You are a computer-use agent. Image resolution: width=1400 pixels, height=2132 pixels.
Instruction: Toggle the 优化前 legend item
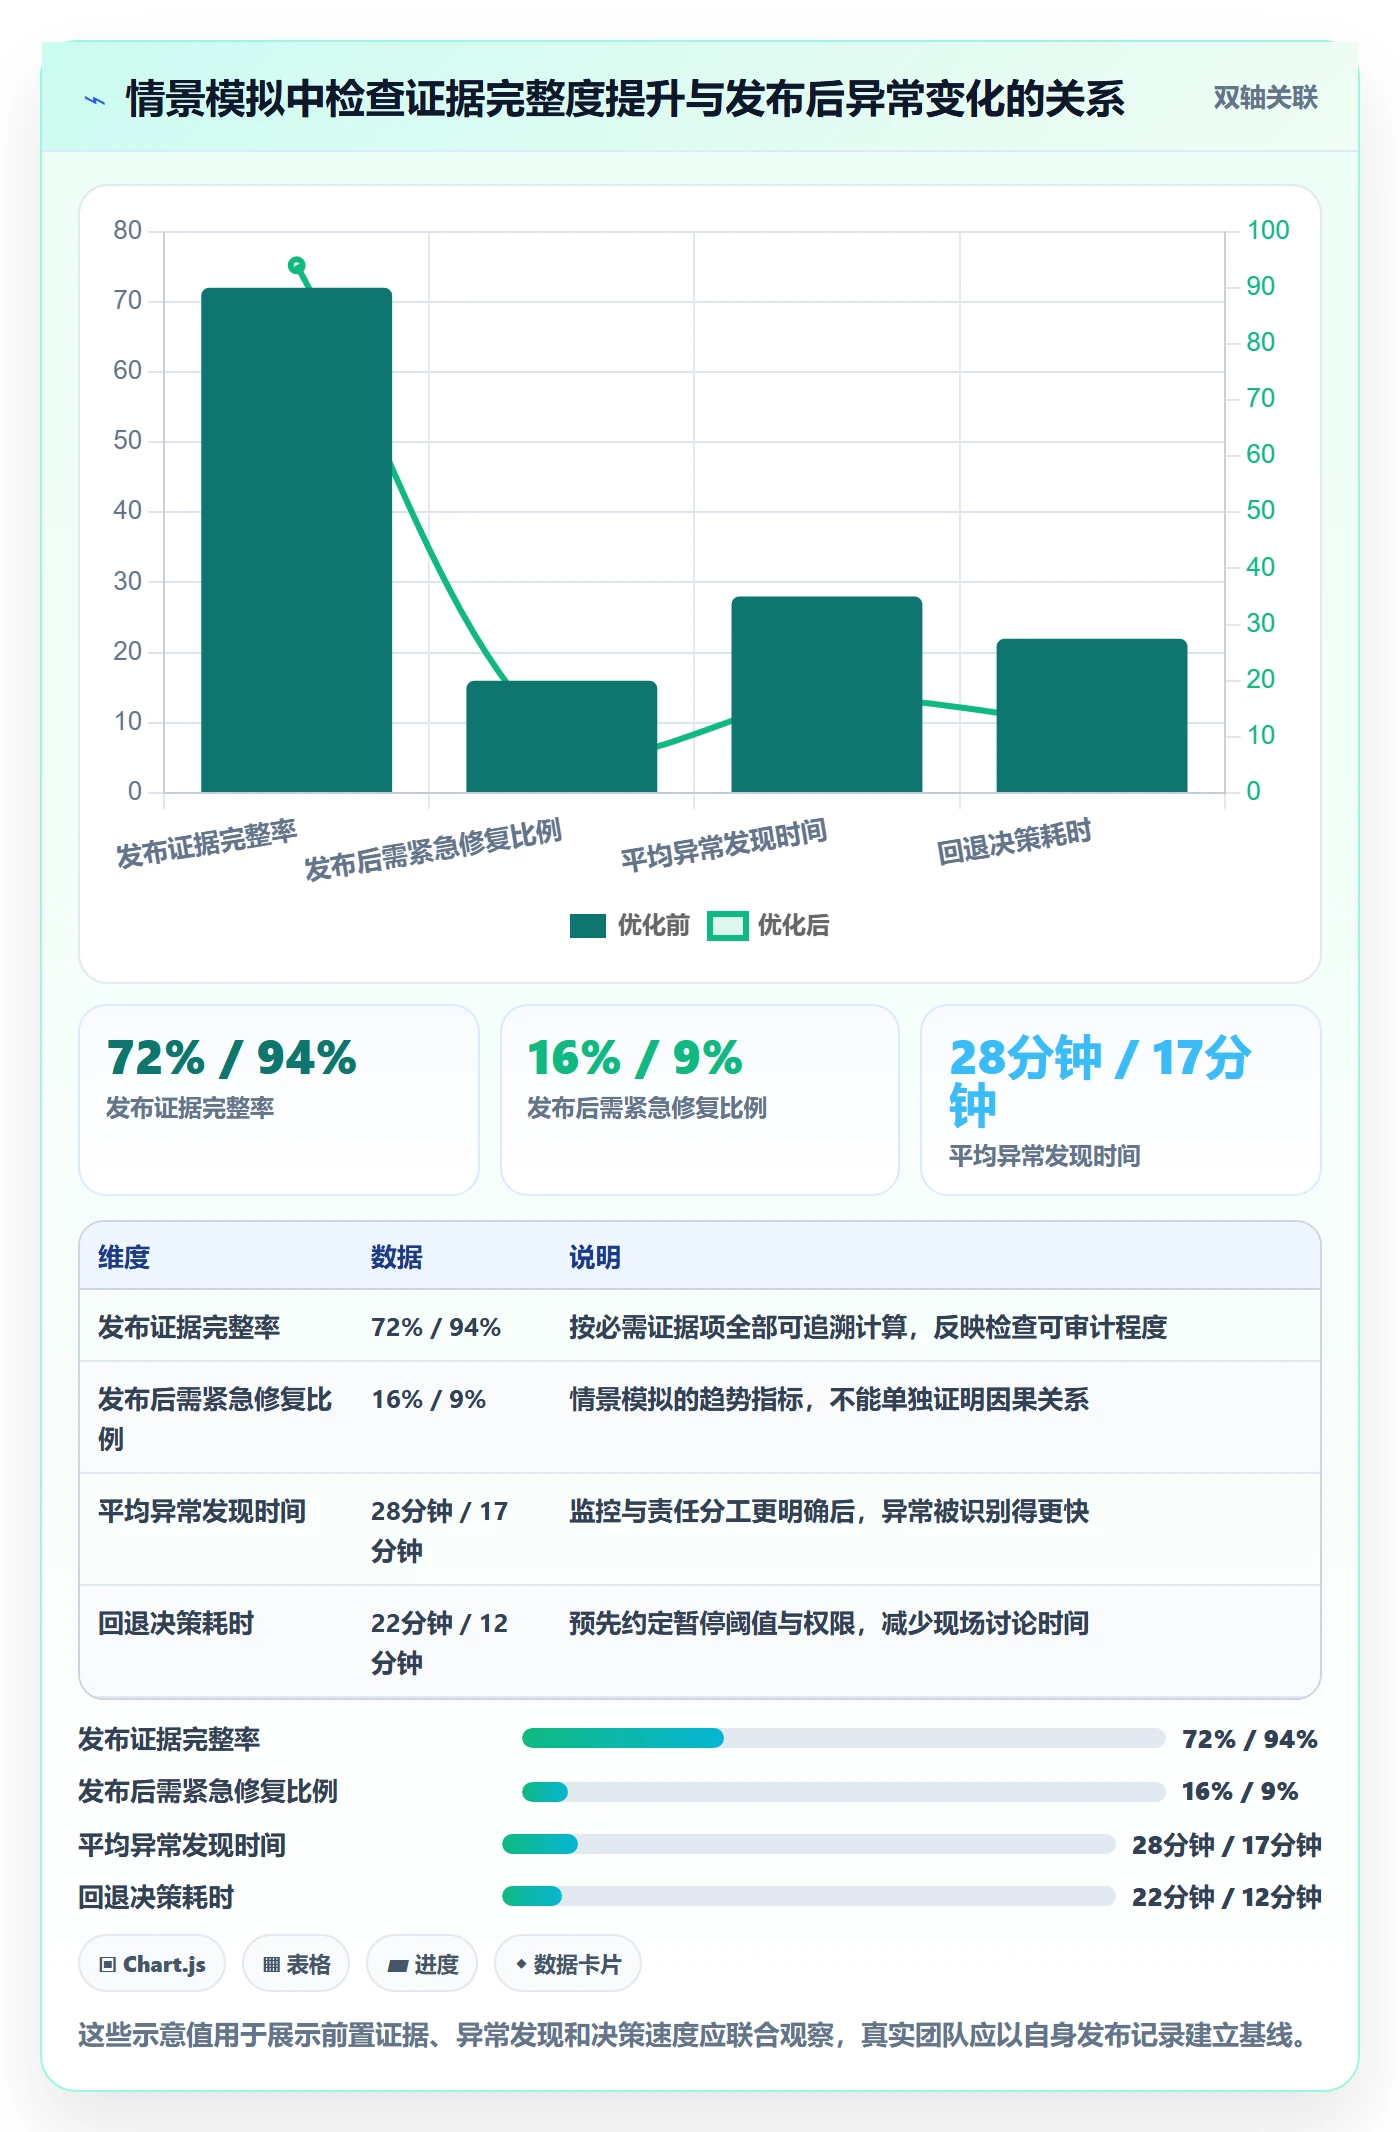pyautogui.click(x=629, y=925)
